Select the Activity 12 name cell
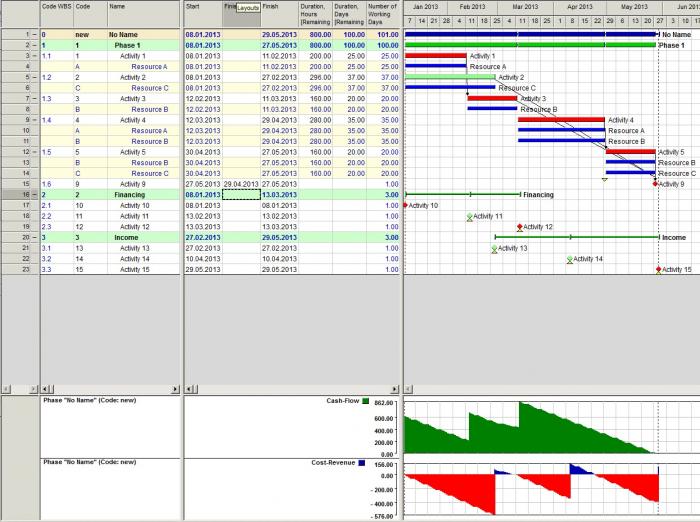 tap(143, 227)
